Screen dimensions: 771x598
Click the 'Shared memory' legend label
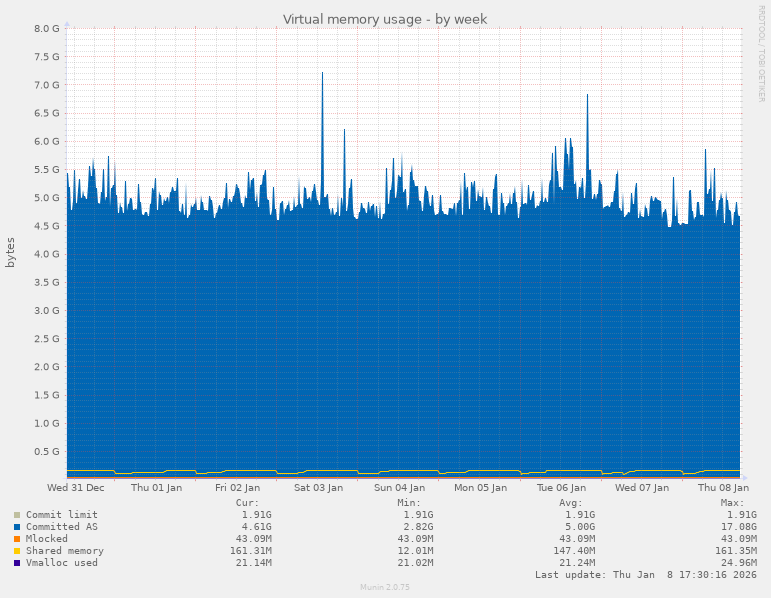(x=65, y=550)
